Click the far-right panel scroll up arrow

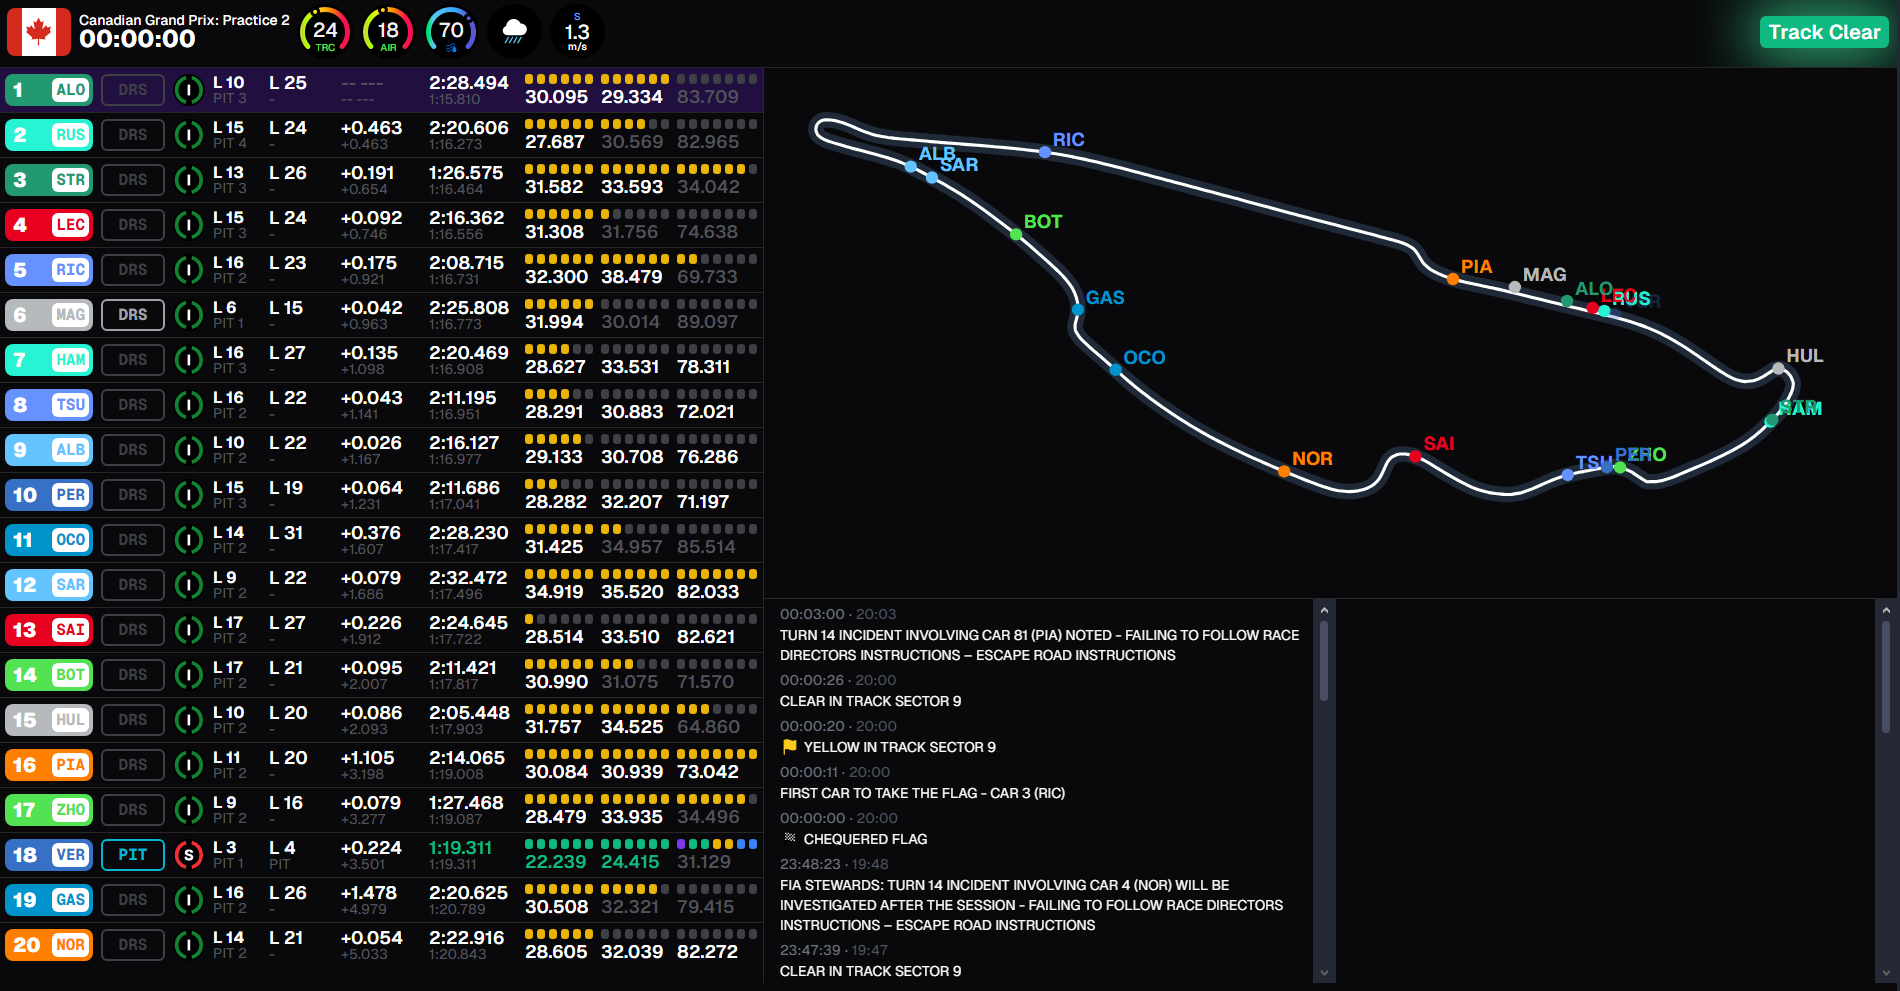[1886, 610]
